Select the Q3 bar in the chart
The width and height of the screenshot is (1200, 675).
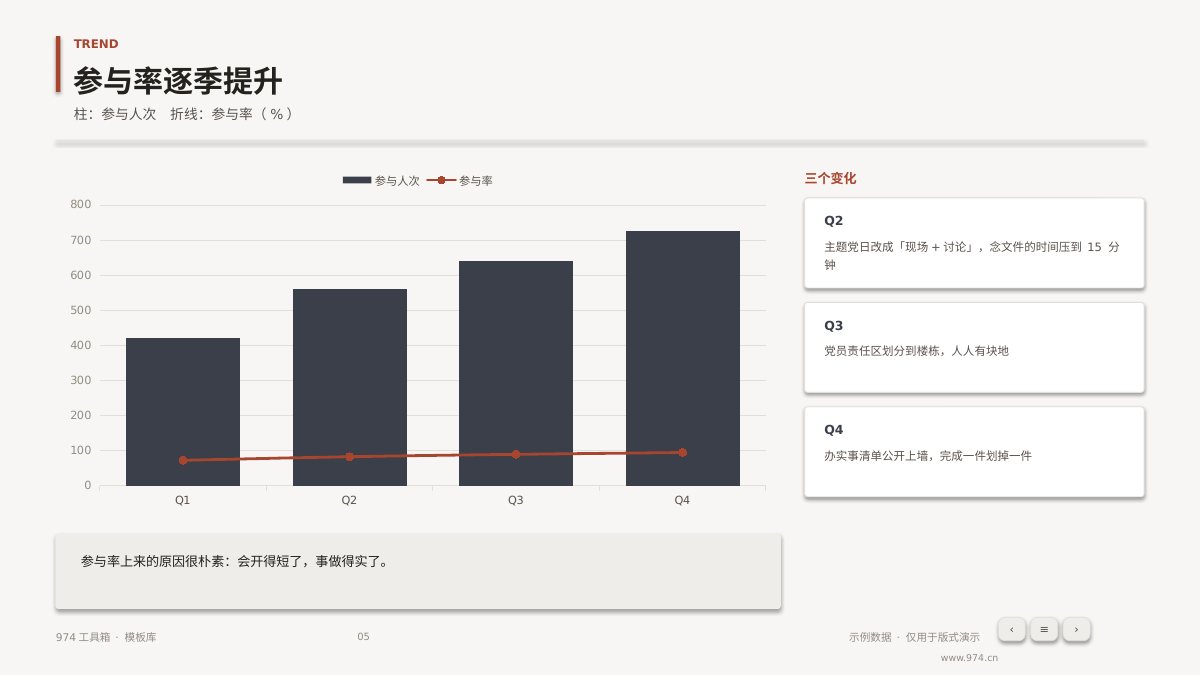[516, 373]
